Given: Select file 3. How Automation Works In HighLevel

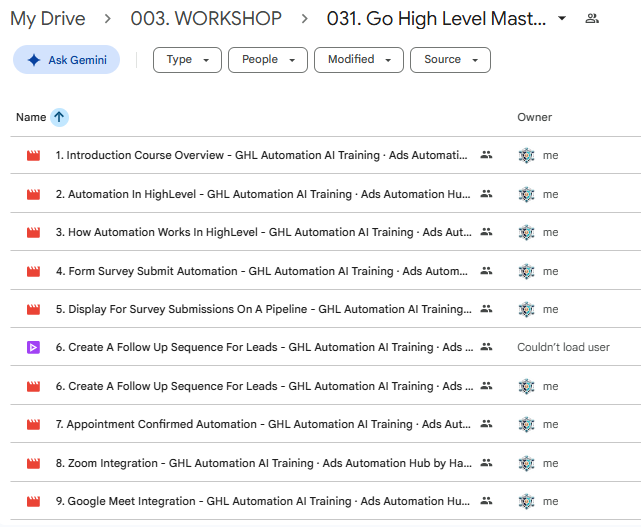Looking at the screenshot, I should click(264, 232).
